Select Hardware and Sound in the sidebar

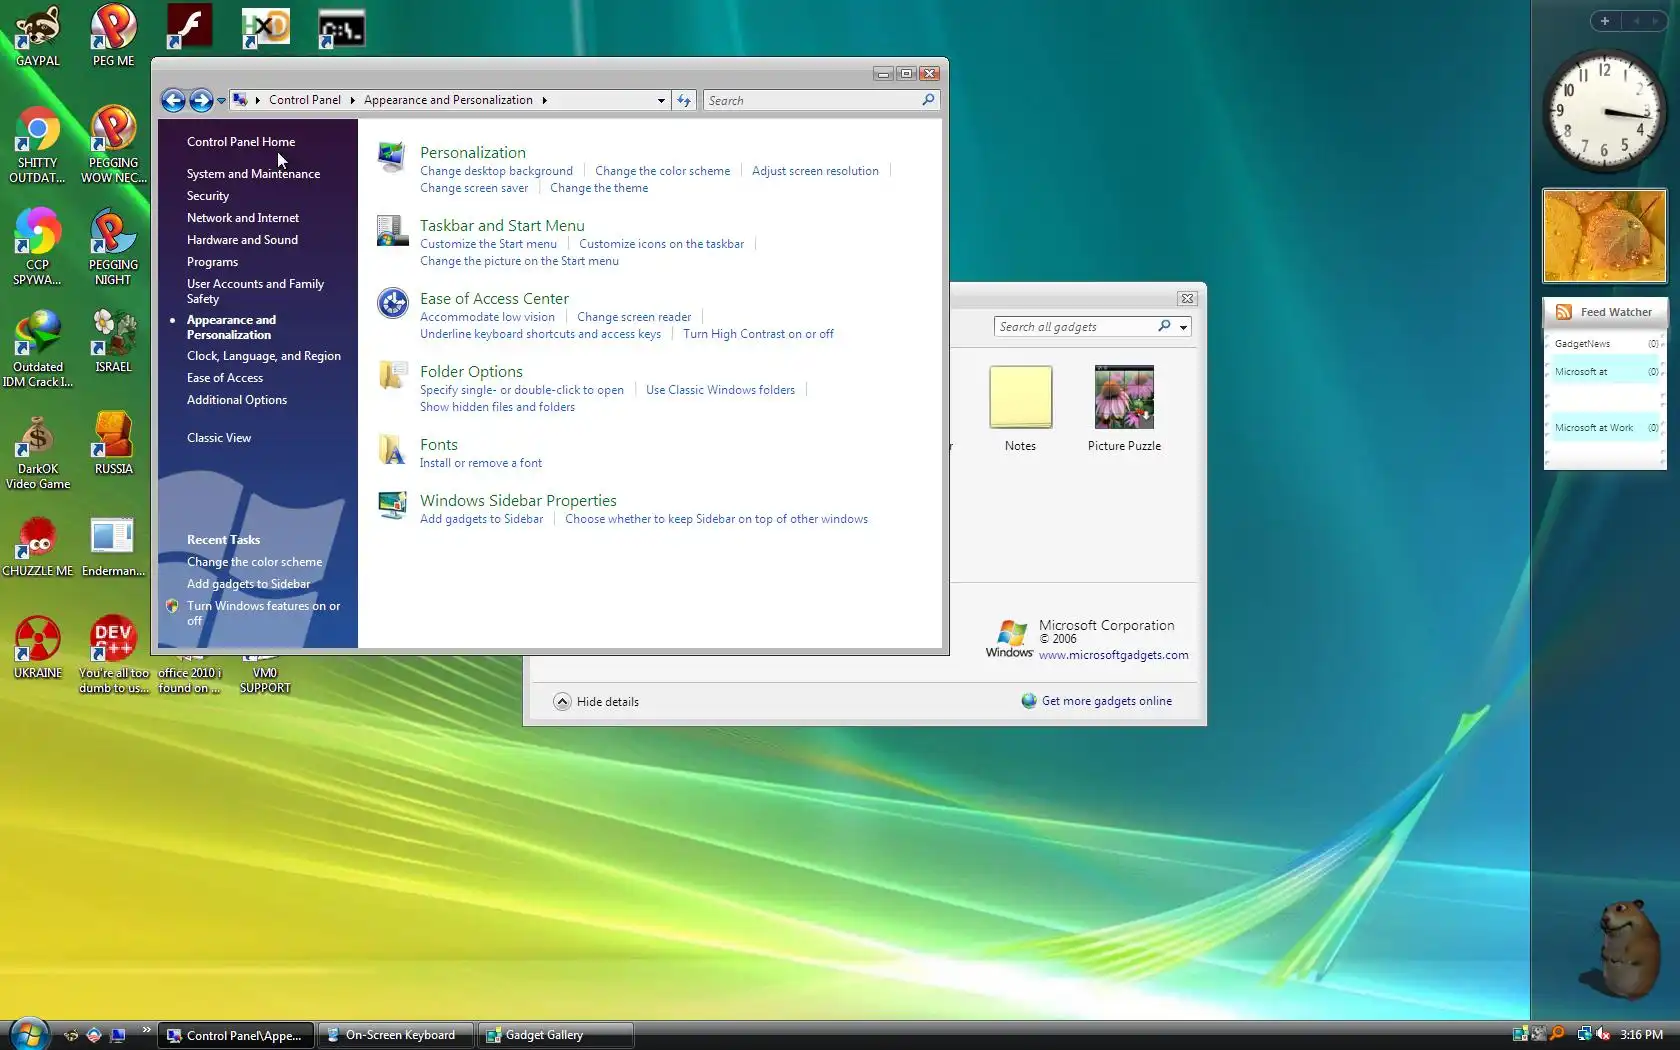click(x=243, y=240)
